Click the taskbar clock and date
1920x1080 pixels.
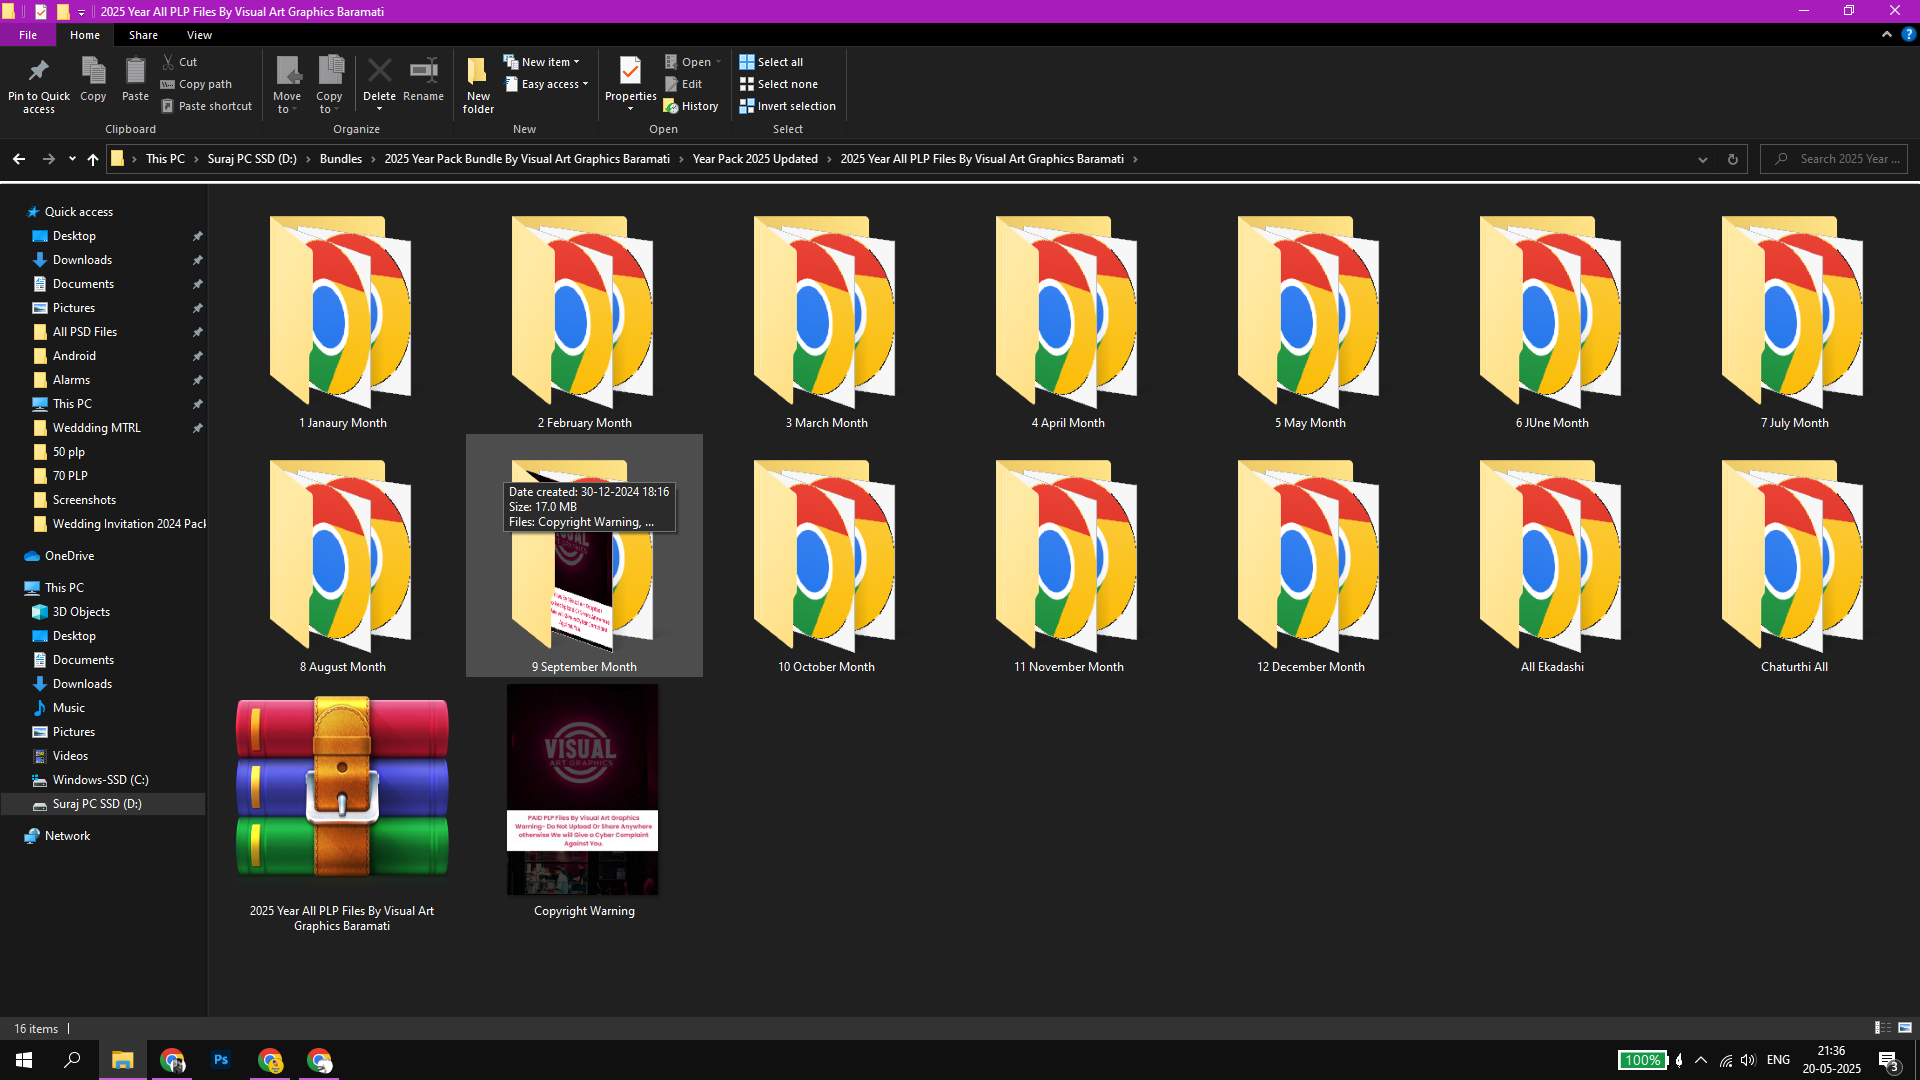[x=1831, y=1060]
